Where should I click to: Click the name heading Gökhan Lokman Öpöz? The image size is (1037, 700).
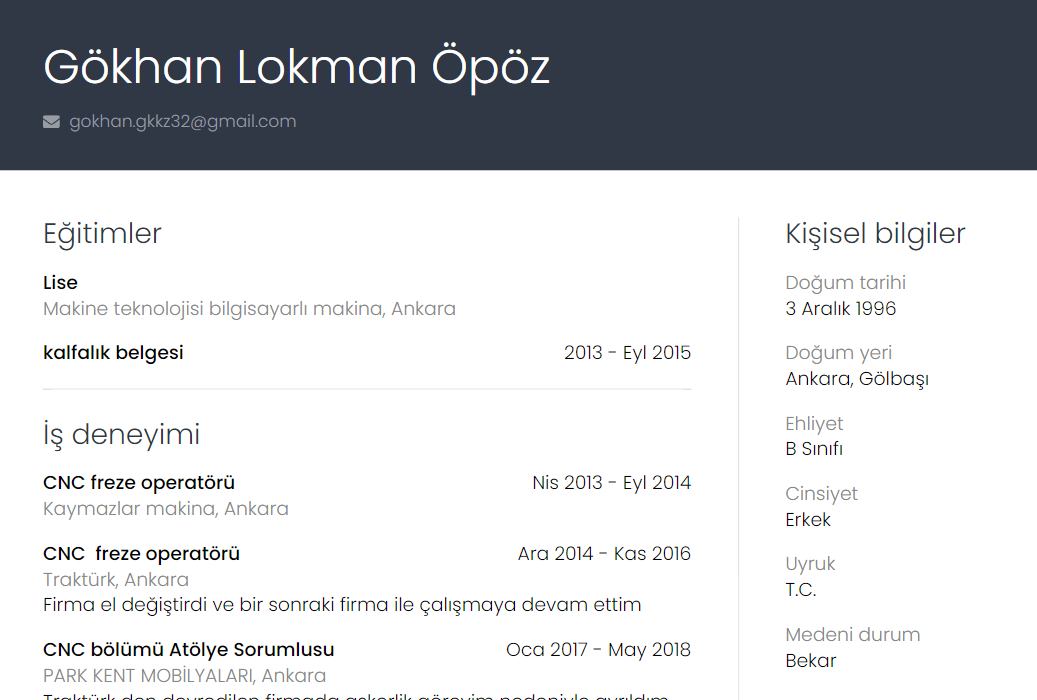coord(297,67)
